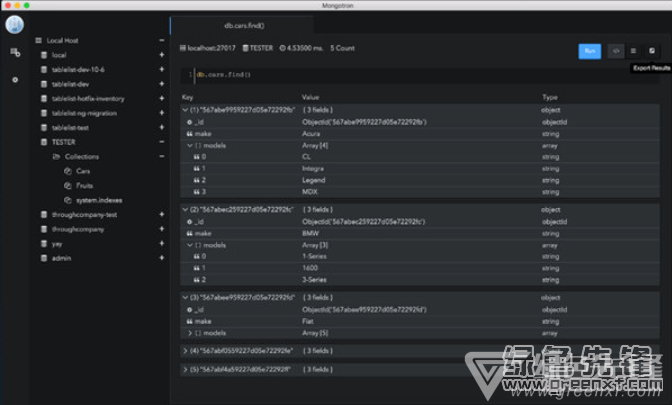
Task: Click the localhost:27017 status label
Action: 208,48
